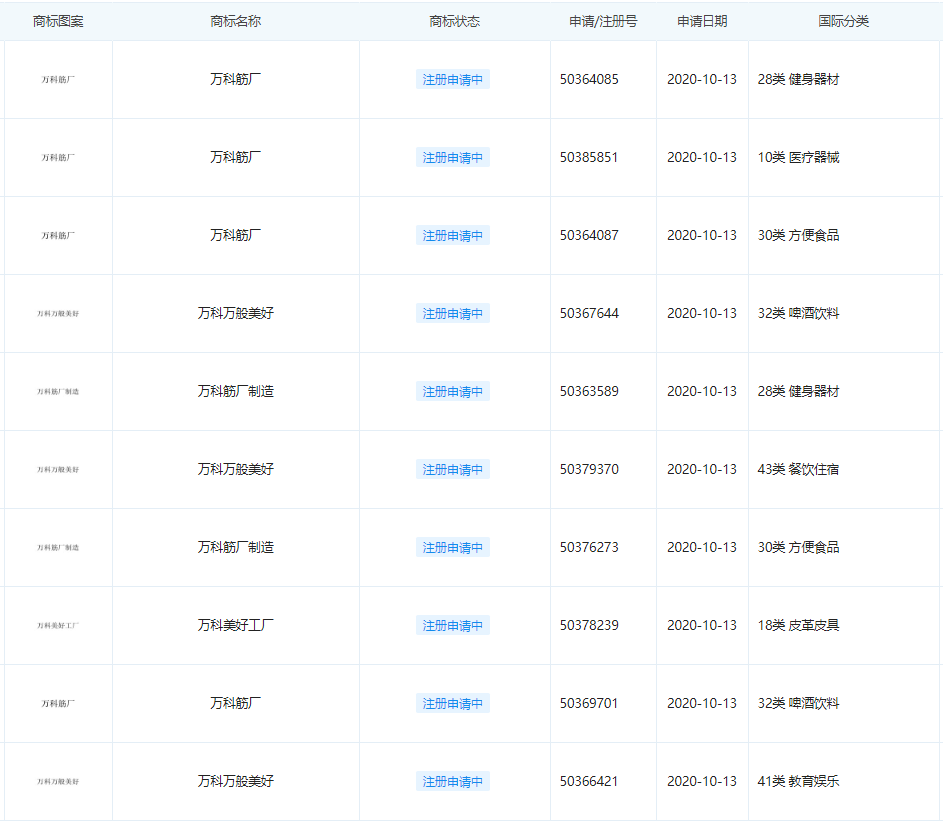Open trademark image thumbnail for application 50376273
The height and width of the screenshot is (825, 943).
(58, 547)
